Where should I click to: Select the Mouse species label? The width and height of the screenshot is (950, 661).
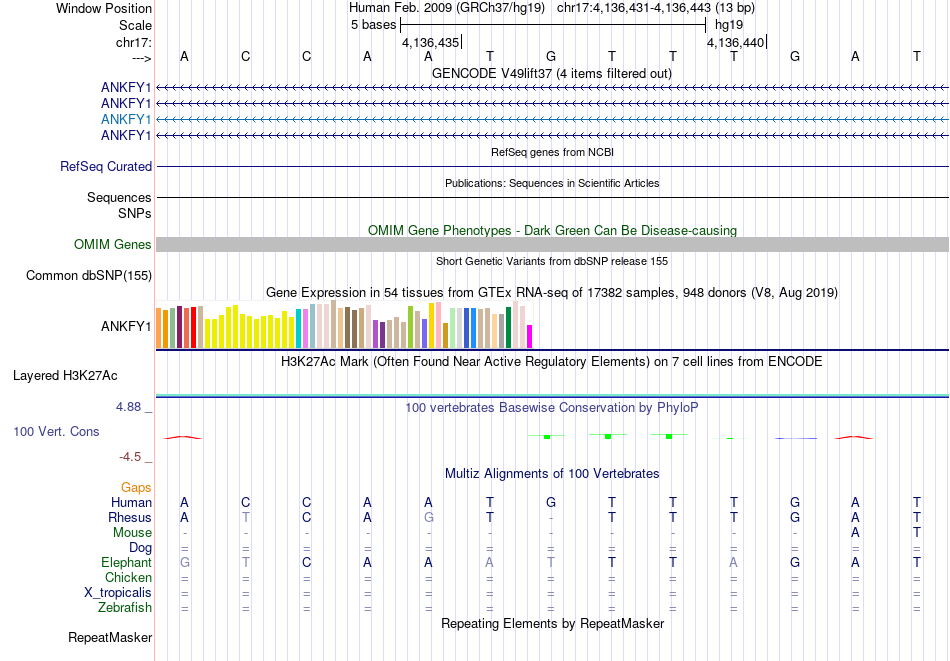tap(132, 533)
